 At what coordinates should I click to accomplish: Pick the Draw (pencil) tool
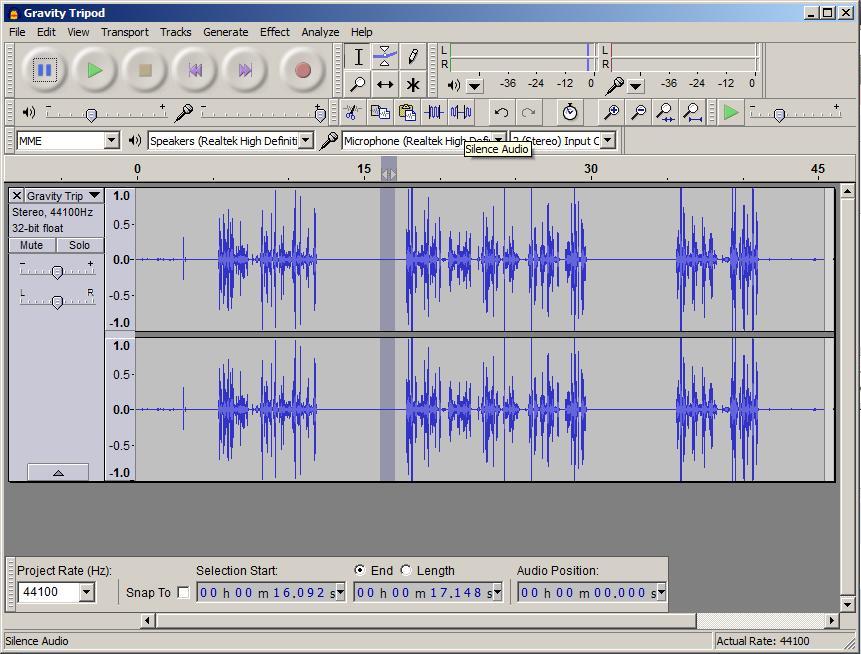412,57
